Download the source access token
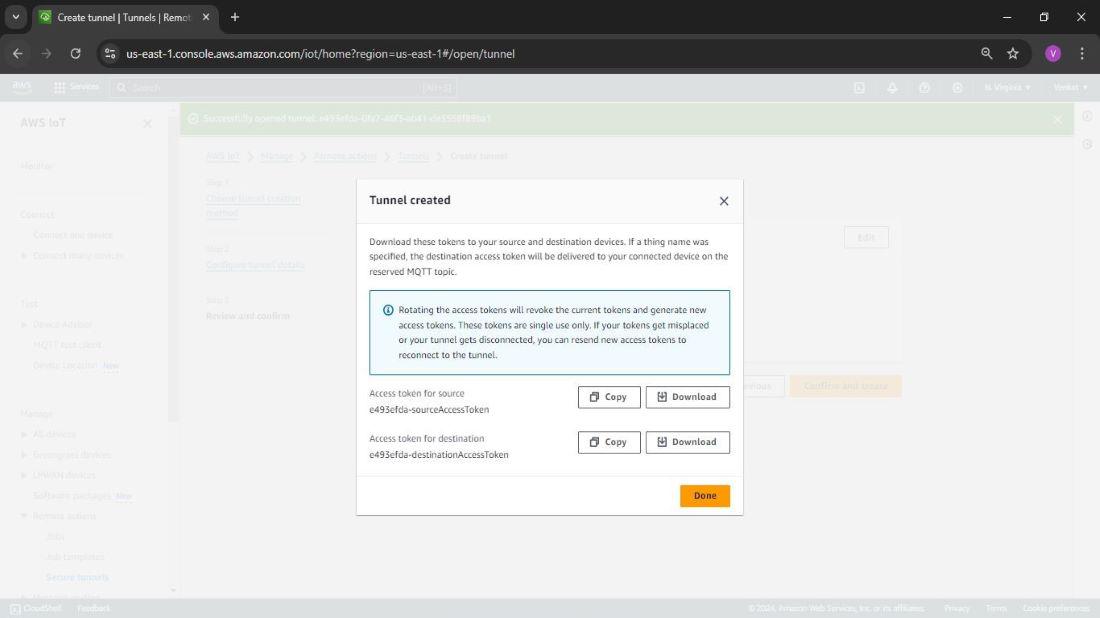The height and width of the screenshot is (618, 1100). pyautogui.click(x=688, y=397)
